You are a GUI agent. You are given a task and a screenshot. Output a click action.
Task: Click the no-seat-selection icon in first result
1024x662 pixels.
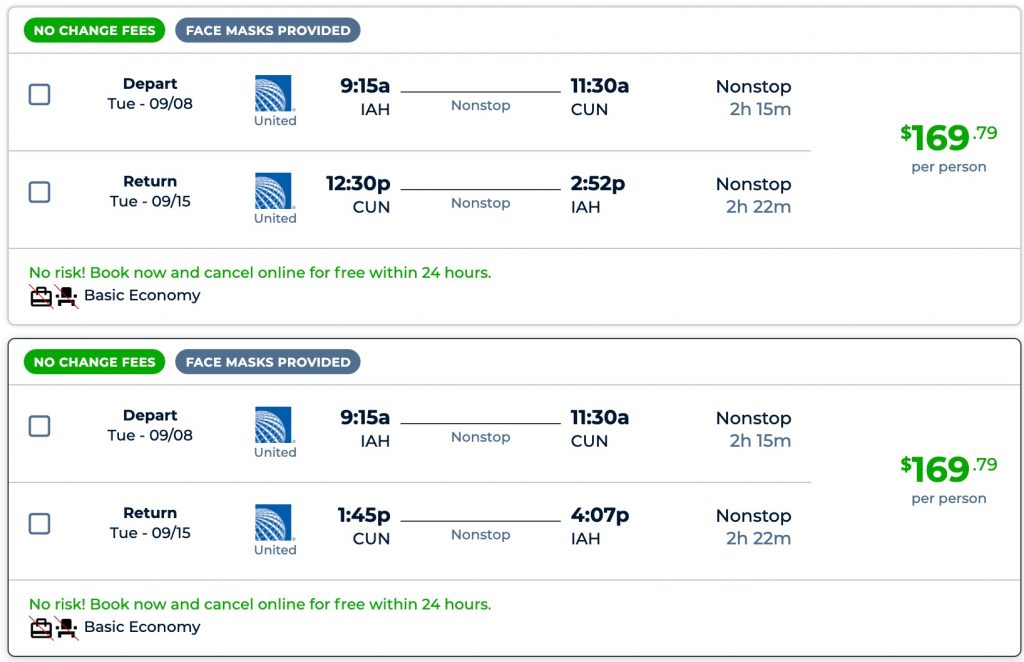coord(67,296)
